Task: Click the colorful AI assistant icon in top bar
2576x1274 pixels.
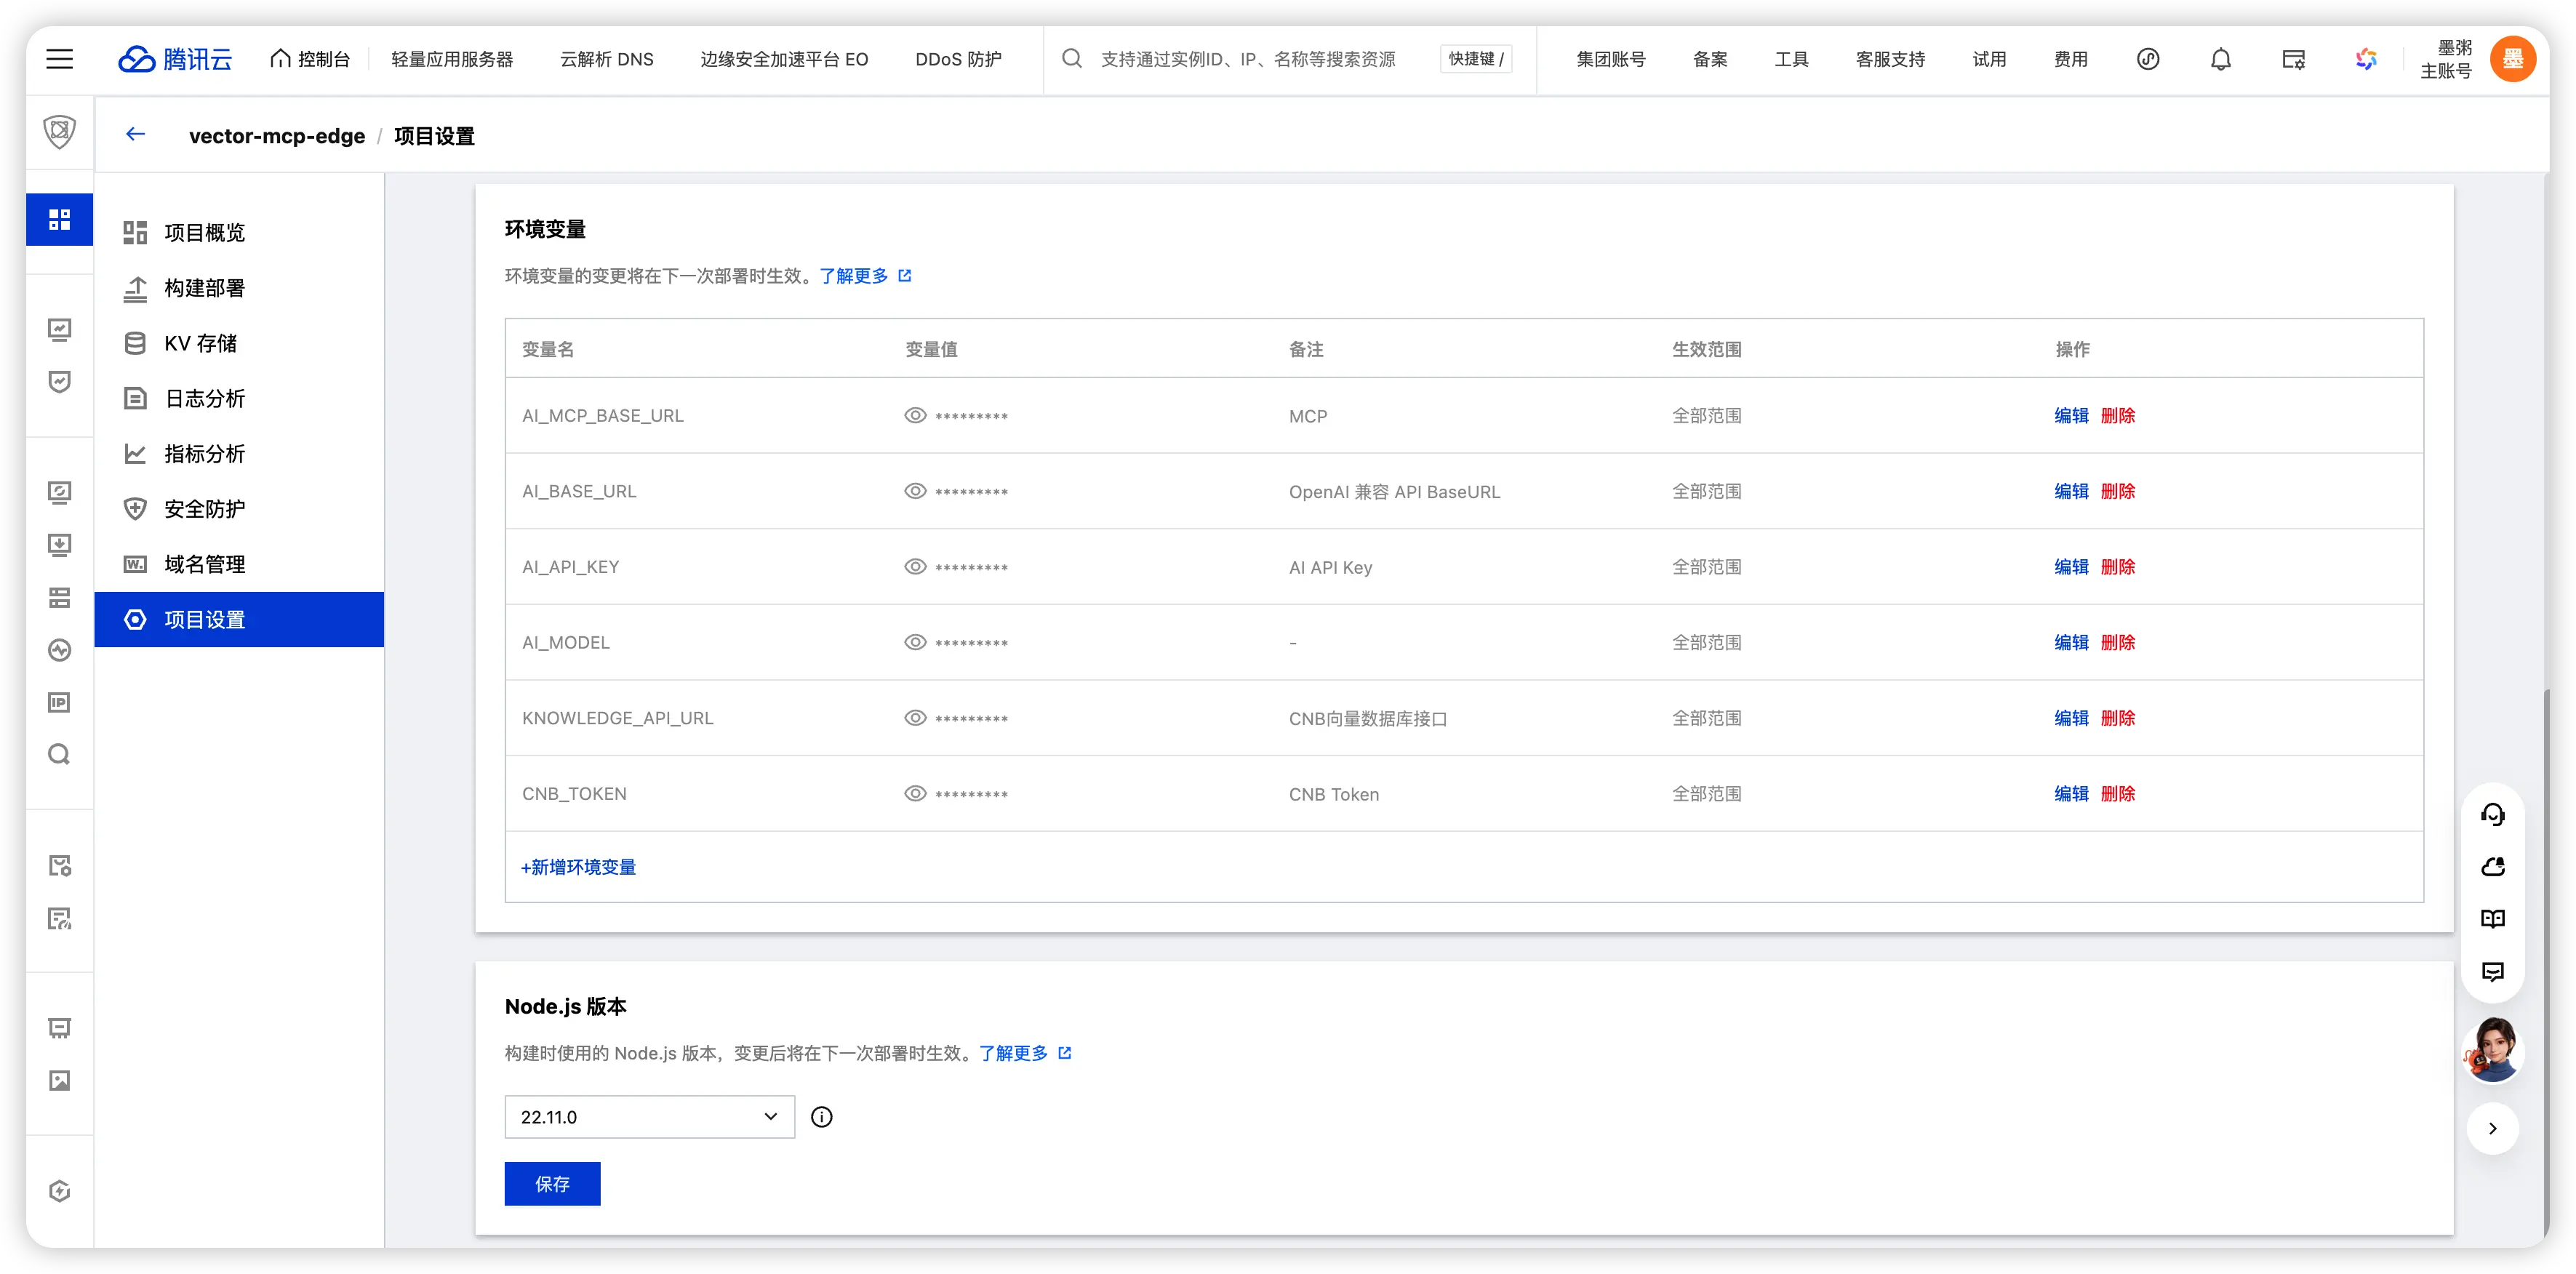Action: (x=2366, y=59)
